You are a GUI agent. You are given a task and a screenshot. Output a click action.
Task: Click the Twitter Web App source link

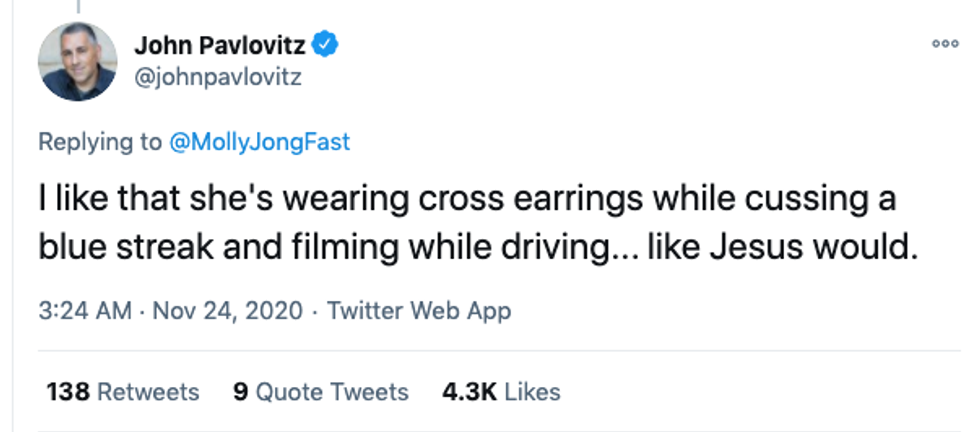(419, 311)
